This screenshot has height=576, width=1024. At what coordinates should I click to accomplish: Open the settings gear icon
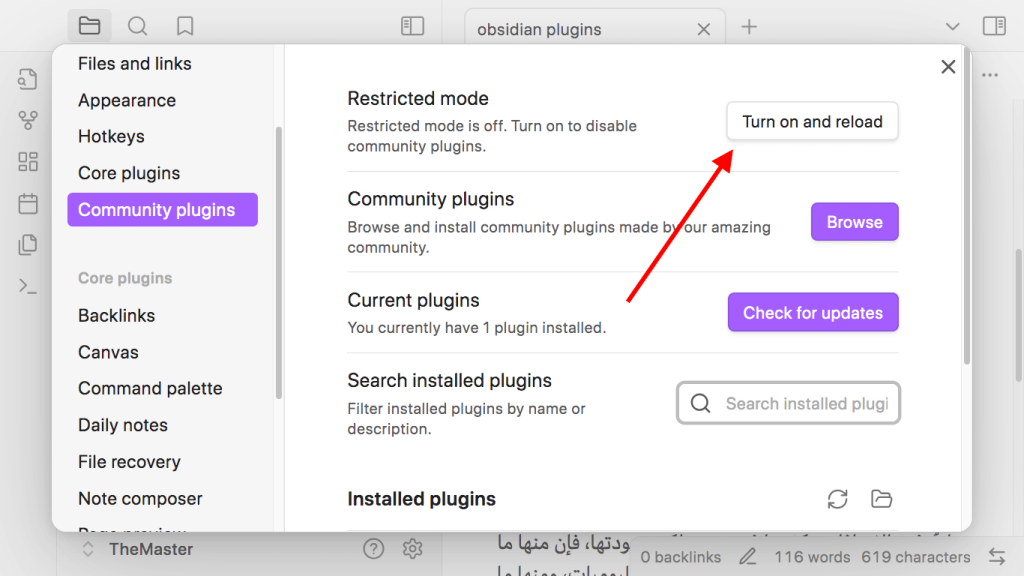pyautogui.click(x=412, y=549)
